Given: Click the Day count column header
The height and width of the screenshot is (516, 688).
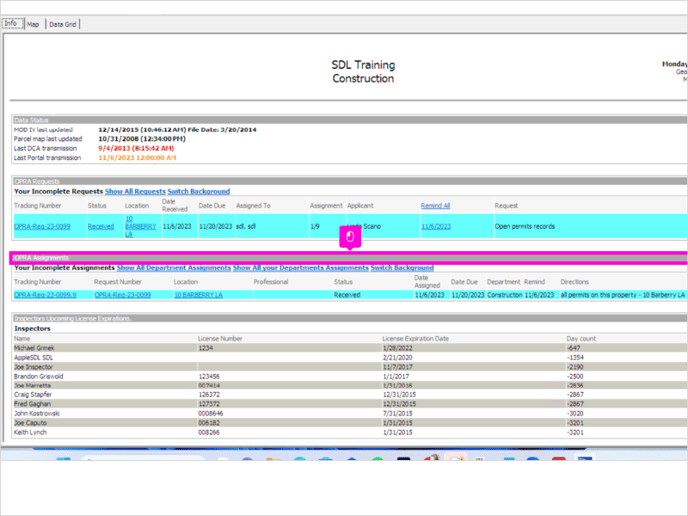Looking at the screenshot, I should coord(581,339).
